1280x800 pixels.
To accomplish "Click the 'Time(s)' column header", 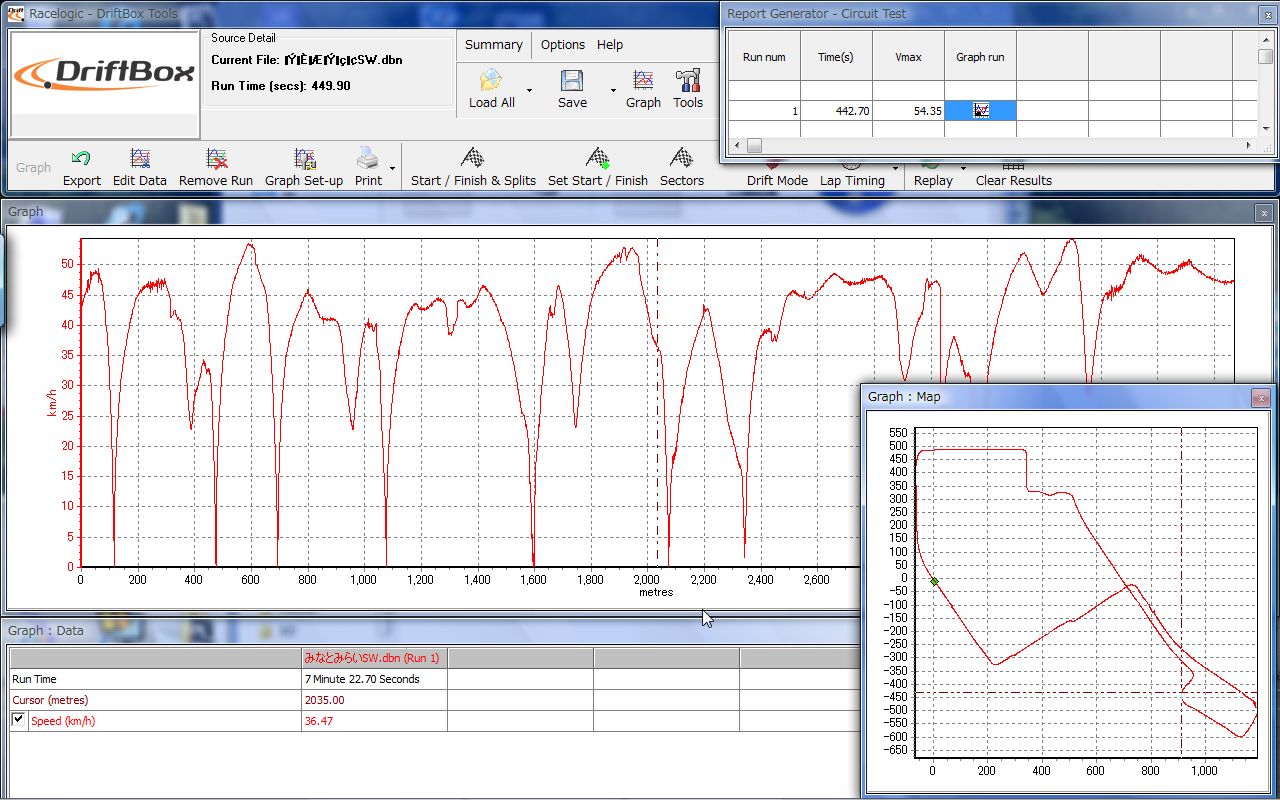I will 836,57.
